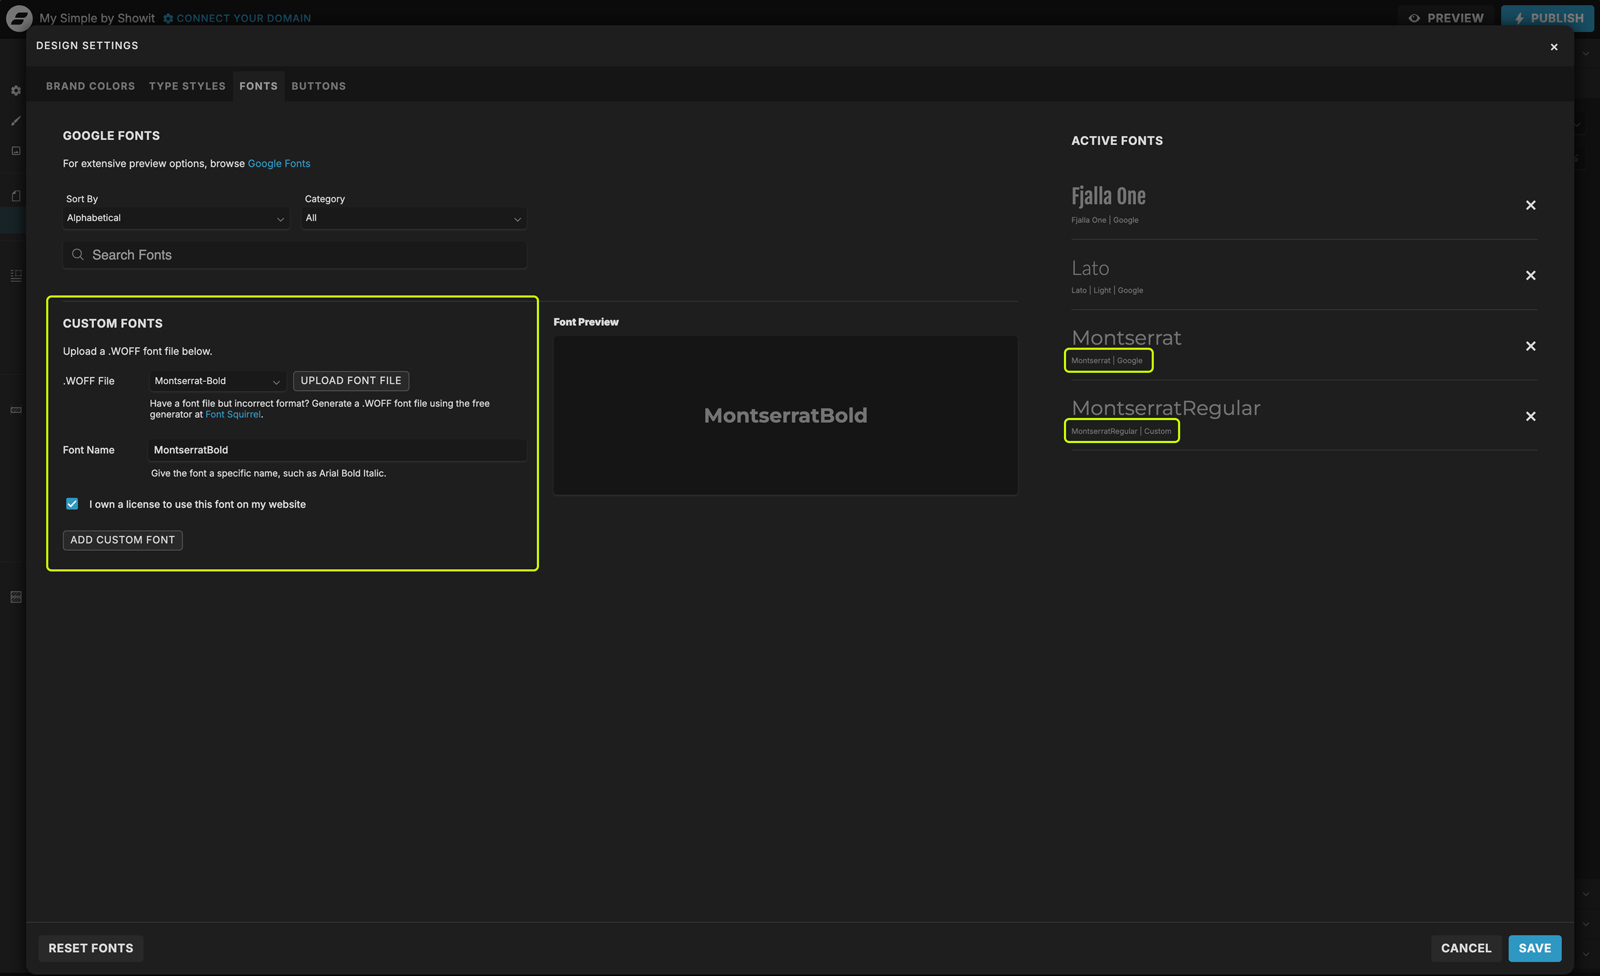Open the Sort By dropdown
The width and height of the screenshot is (1600, 976).
click(175, 218)
